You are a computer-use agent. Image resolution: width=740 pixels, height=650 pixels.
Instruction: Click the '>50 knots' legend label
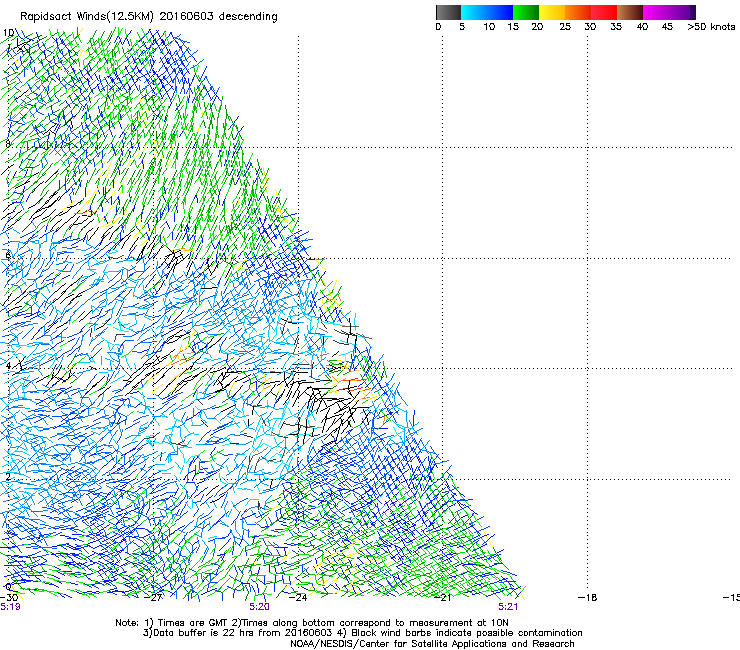click(x=711, y=26)
